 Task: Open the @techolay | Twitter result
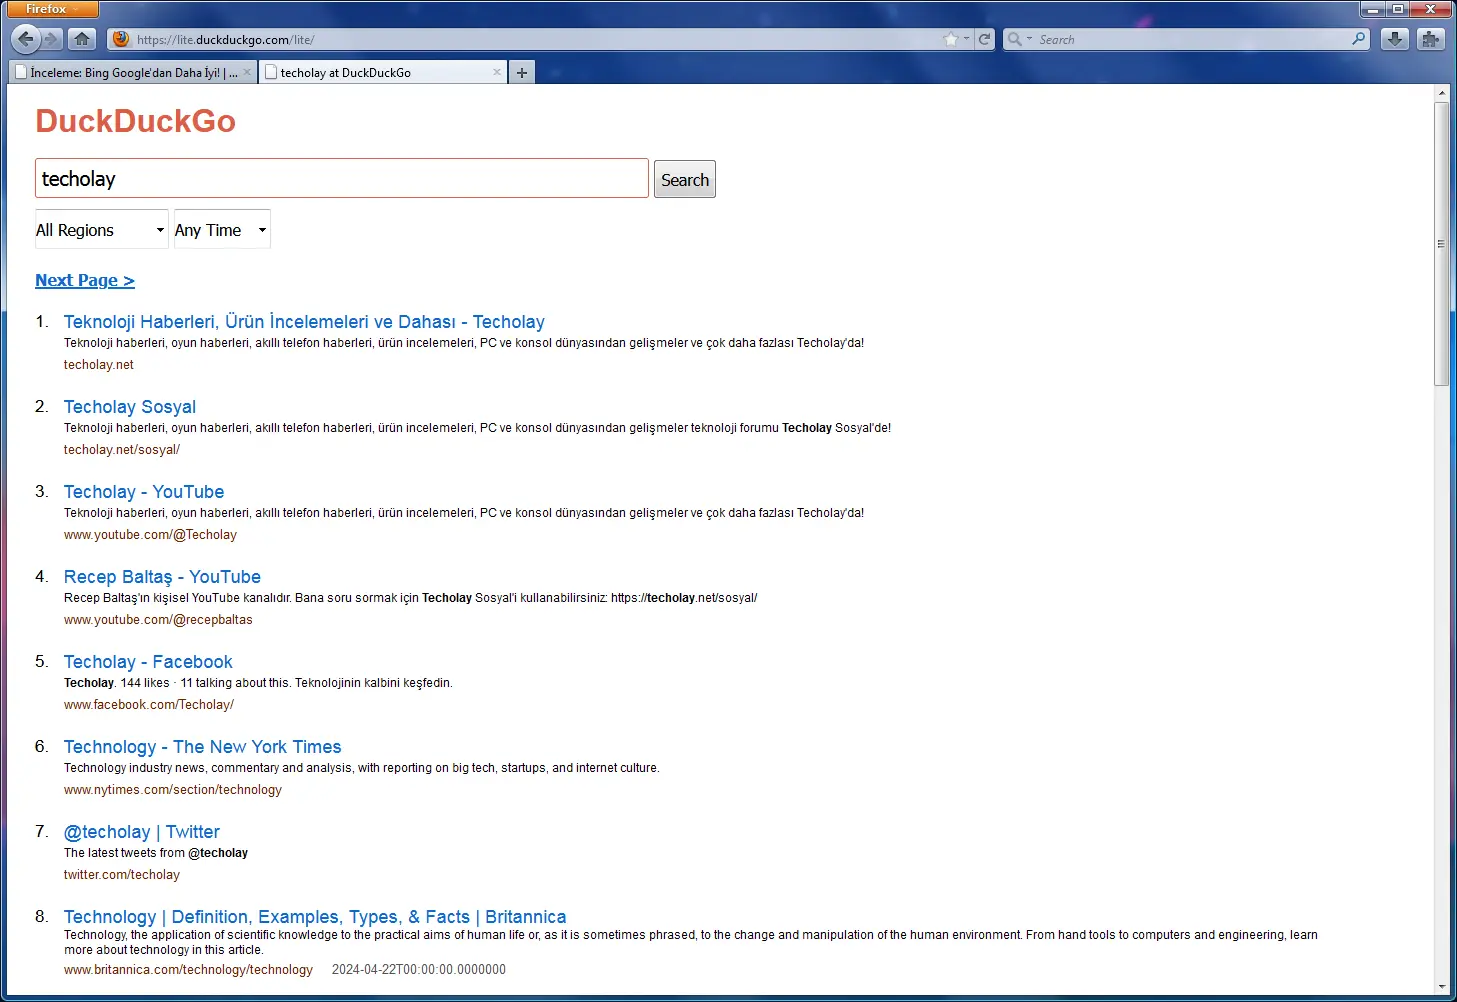[x=142, y=832]
